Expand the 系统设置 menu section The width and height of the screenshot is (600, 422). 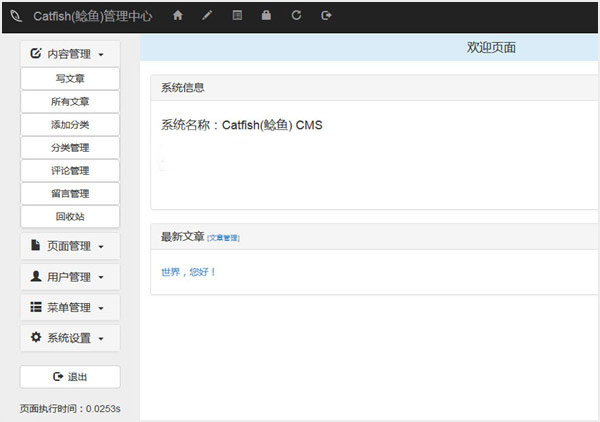coord(70,338)
